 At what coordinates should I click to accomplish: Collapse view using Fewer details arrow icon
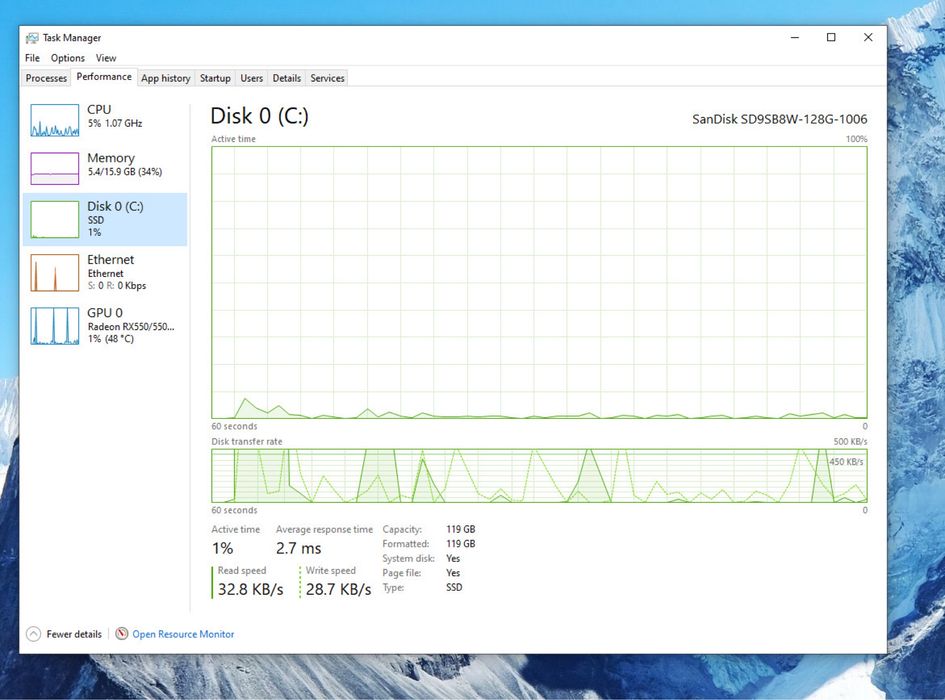(x=34, y=634)
